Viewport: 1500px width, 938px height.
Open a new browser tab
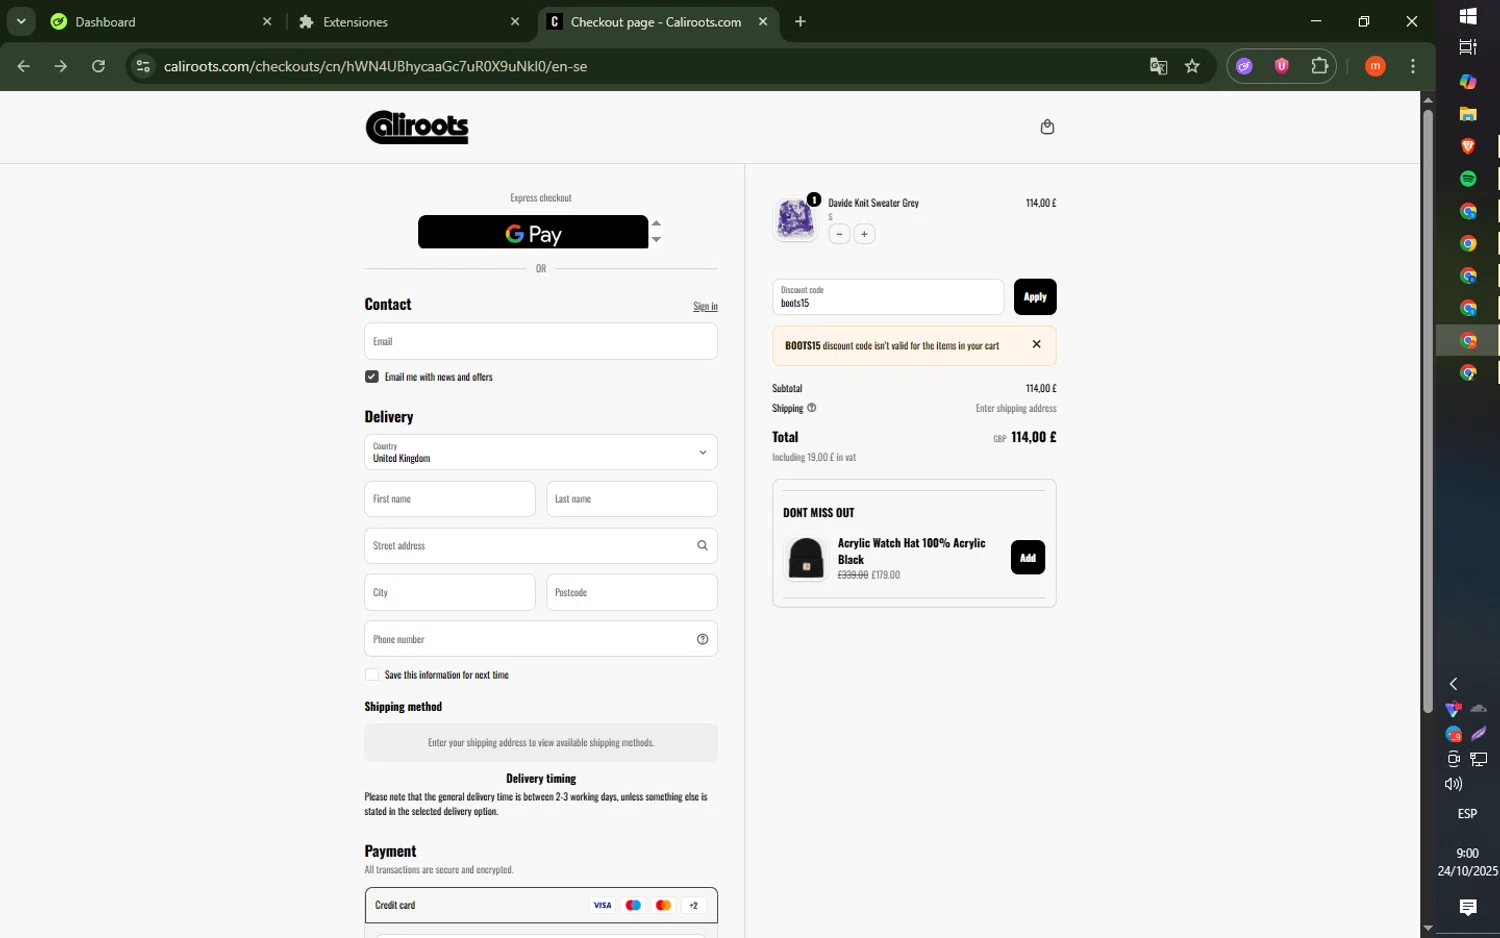pyautogui.click(x=800, y=22)
